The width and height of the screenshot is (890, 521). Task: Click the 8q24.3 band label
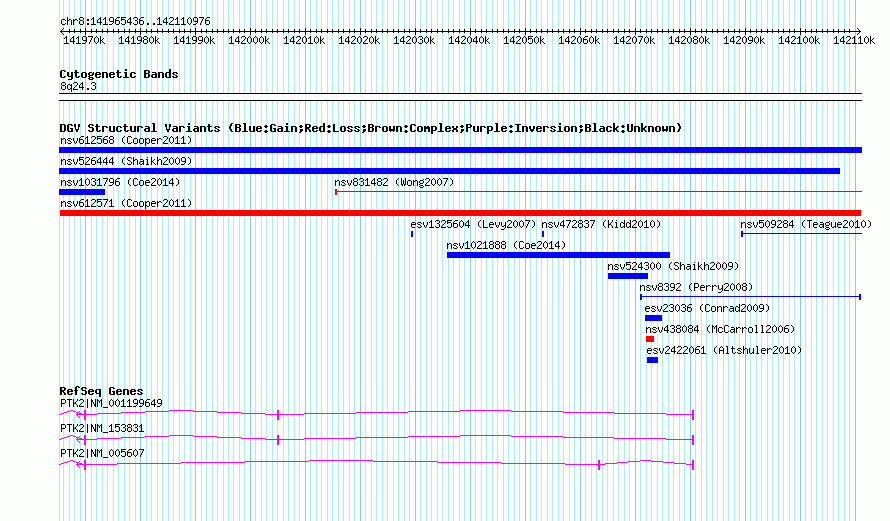pyautogui.click(x=78, y=86)
